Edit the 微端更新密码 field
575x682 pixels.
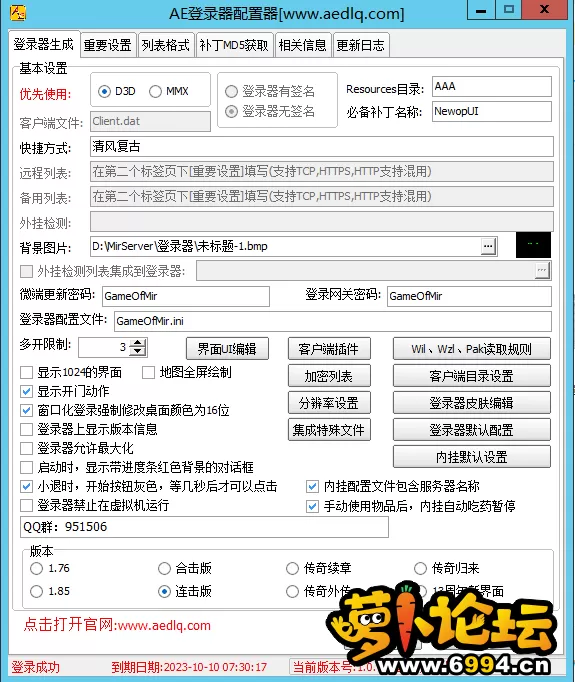186,296
